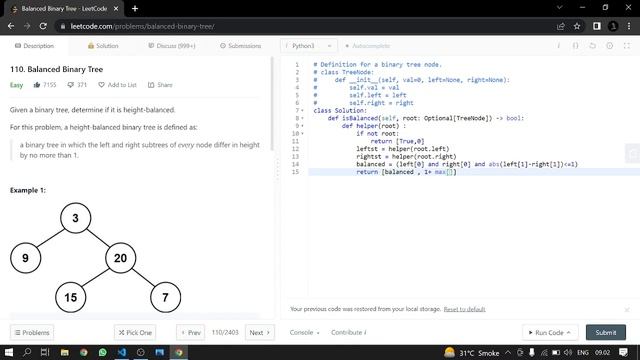Open the Chrome three-dot menu
Viewport: 640px width, 360px height.
pyautogui.click(x=629, y=26)
